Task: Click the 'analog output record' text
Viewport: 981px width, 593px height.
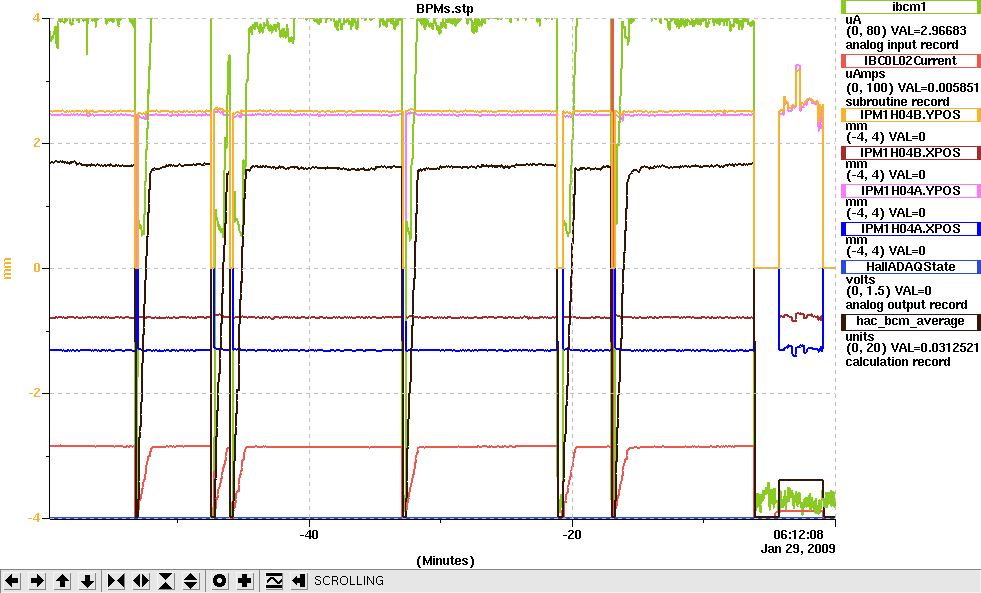Action: pos(906,305)
